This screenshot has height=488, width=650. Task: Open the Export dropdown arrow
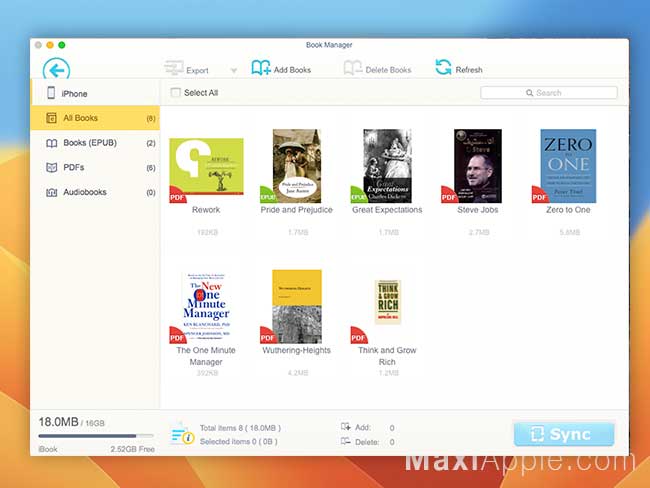234,70
